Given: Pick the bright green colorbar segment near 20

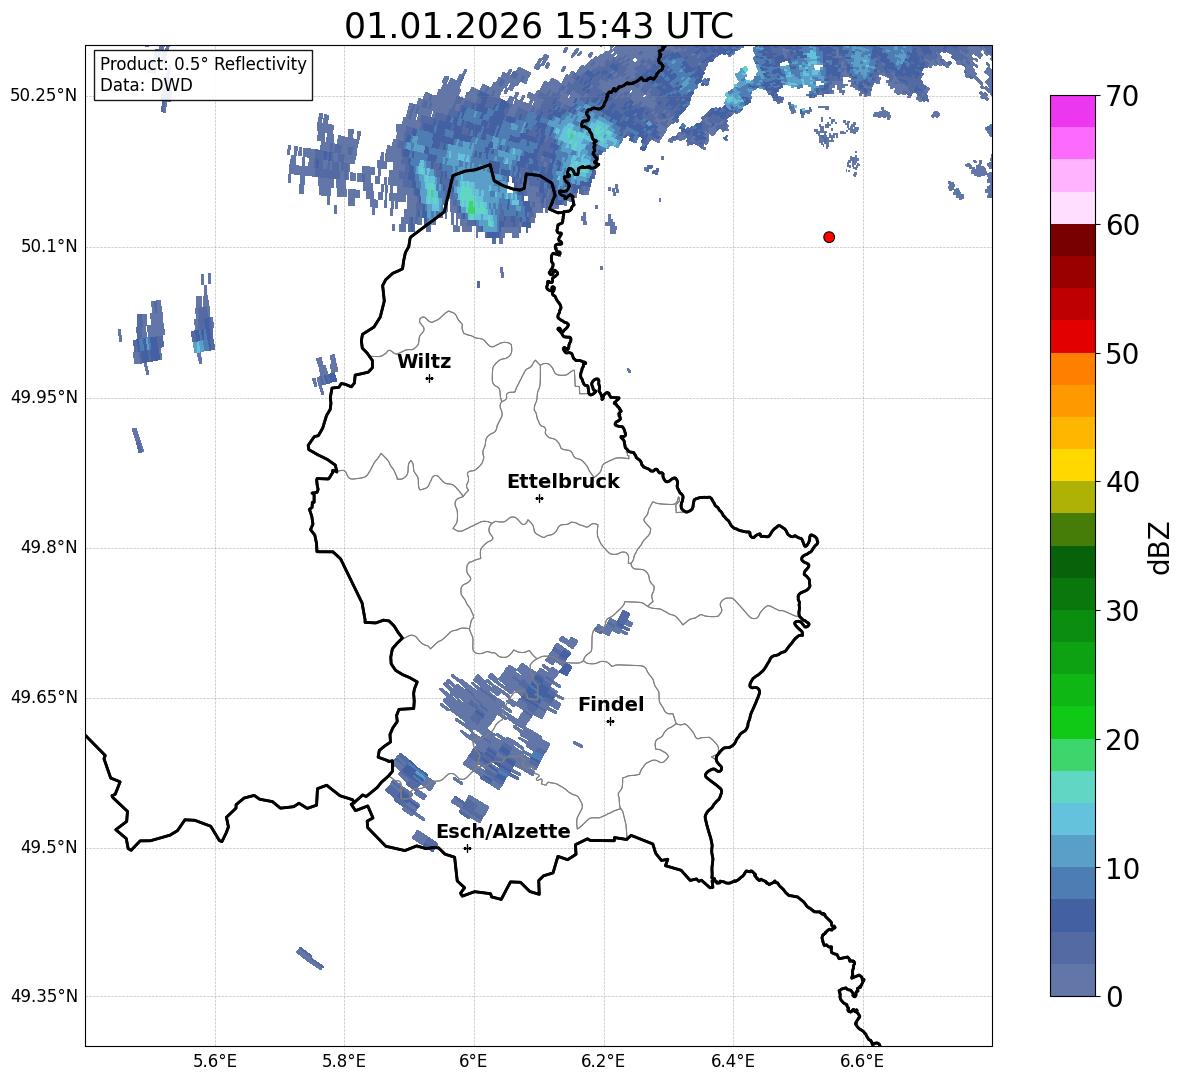Looking at the screenshot, I should click(1072, 722).
